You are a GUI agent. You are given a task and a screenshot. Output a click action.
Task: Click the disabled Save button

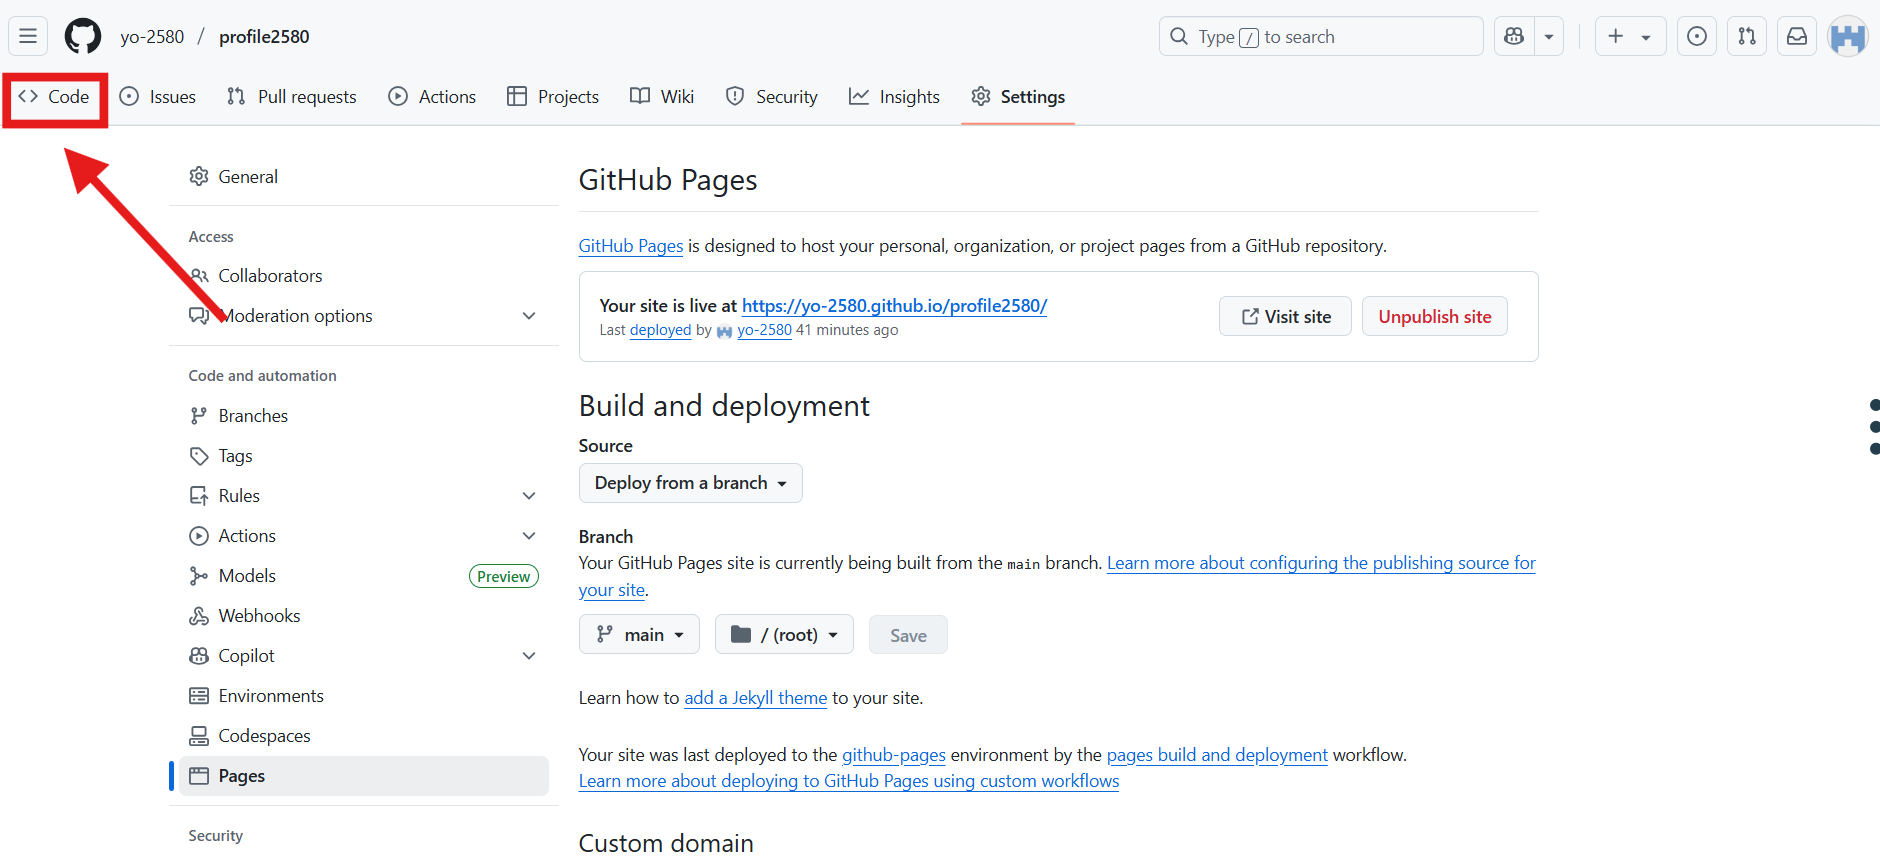click(x=908, y=635)
